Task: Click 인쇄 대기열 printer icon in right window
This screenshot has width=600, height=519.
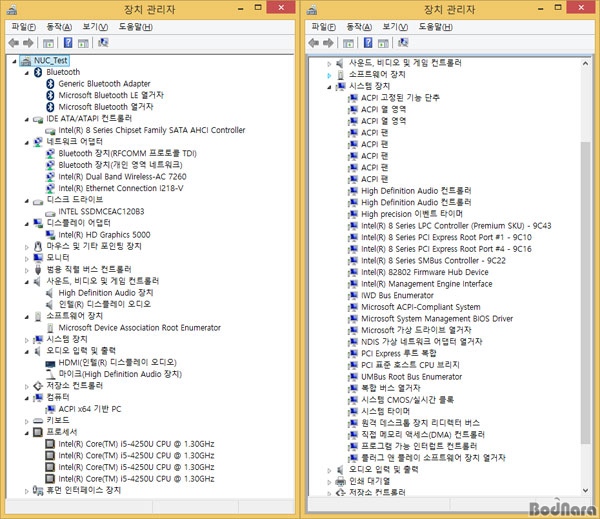Action: 340,481
